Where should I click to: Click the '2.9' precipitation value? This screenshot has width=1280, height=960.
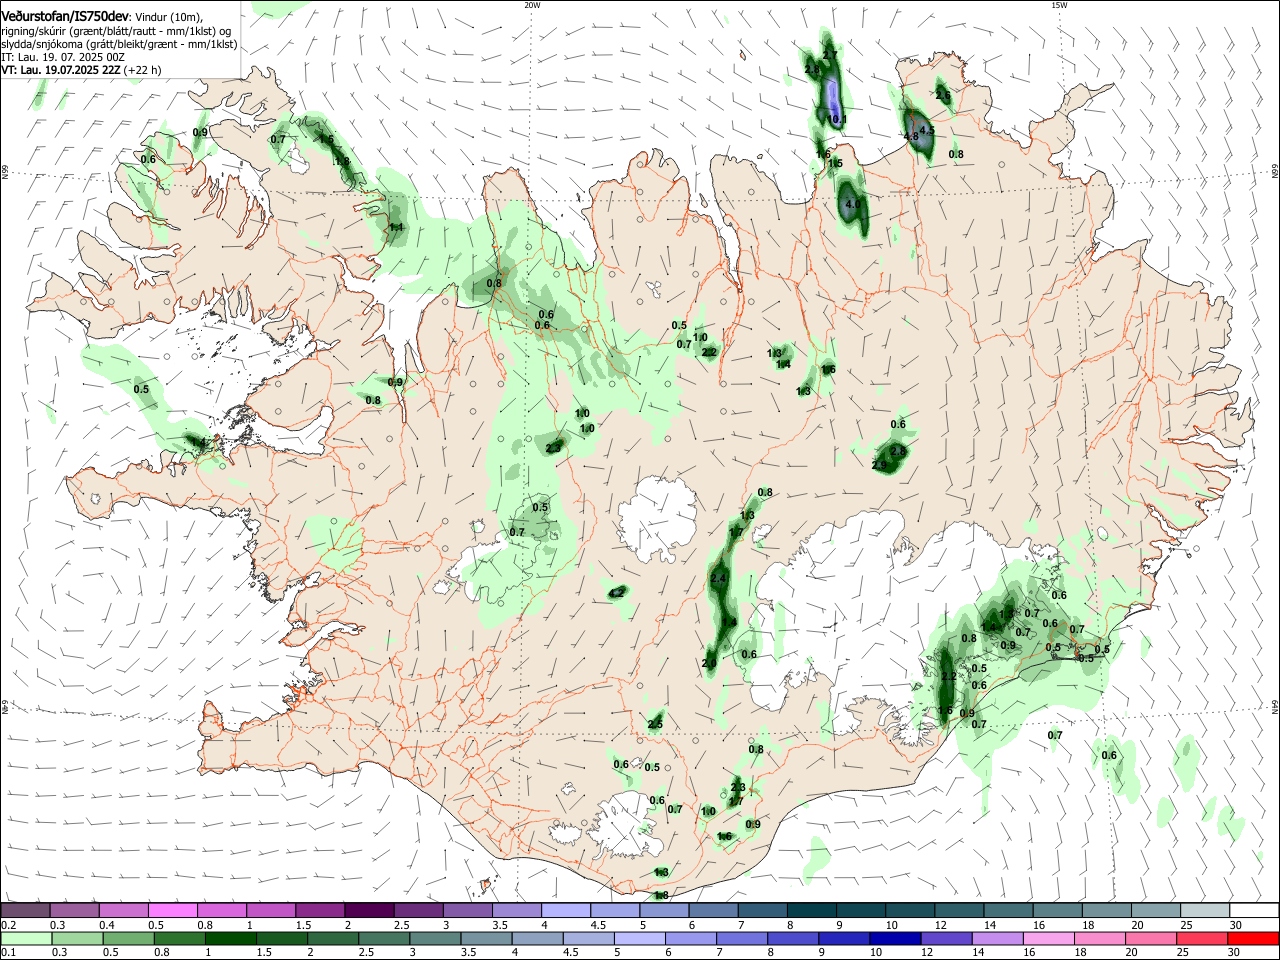coord(880,465)
